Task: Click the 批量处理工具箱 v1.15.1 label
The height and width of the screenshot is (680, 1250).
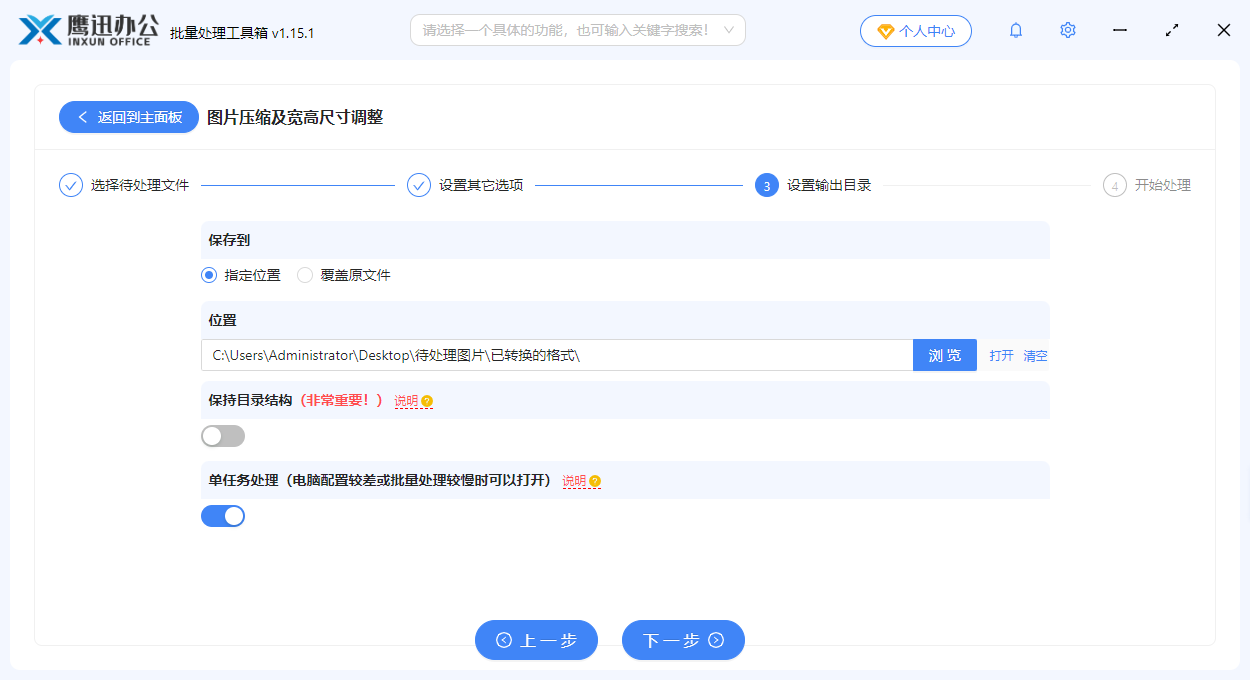Action: tap(242, 32)
